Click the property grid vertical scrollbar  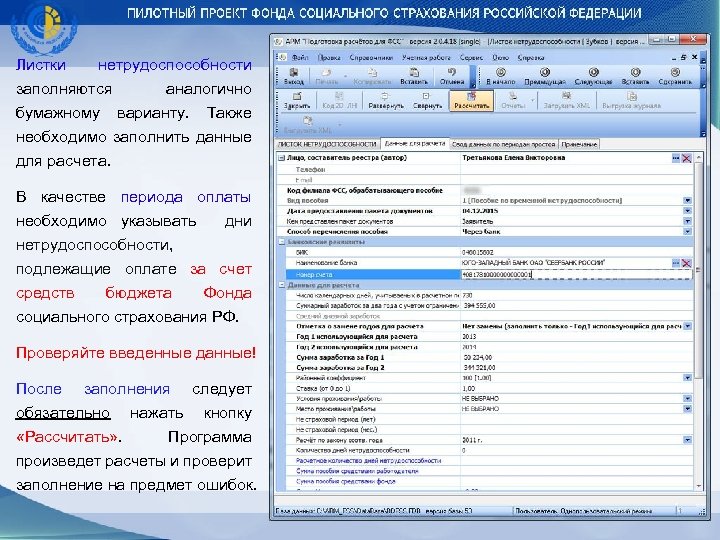(699, 271)
